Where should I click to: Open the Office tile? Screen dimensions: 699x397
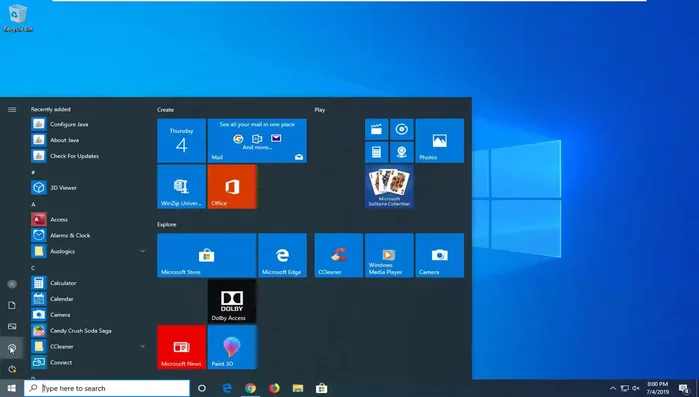(x=232, y=186)
